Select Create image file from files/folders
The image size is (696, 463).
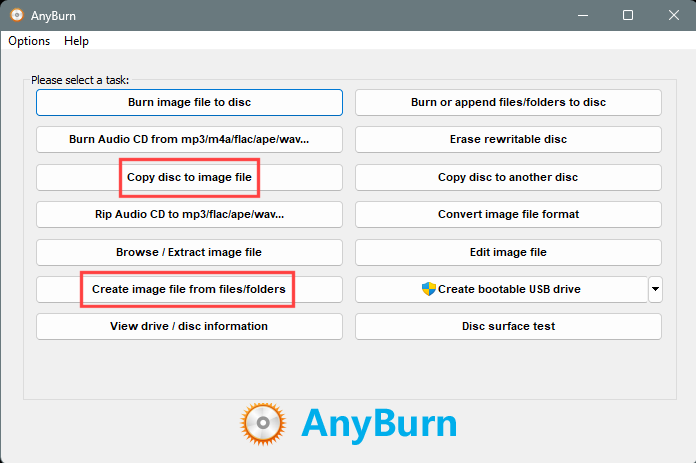pos(190,289)
